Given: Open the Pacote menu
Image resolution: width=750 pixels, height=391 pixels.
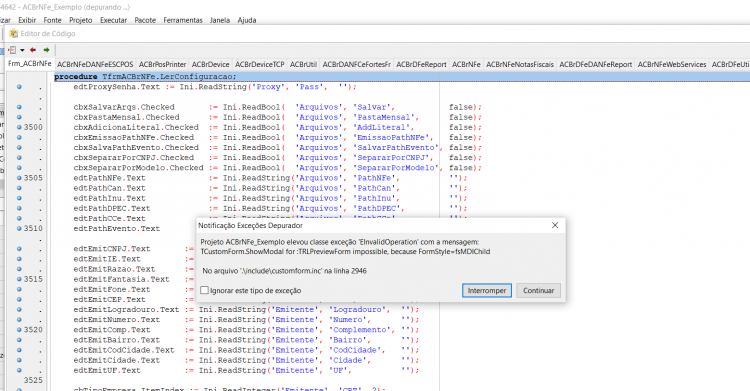Looking at the screenshot, I should point(145,20).
